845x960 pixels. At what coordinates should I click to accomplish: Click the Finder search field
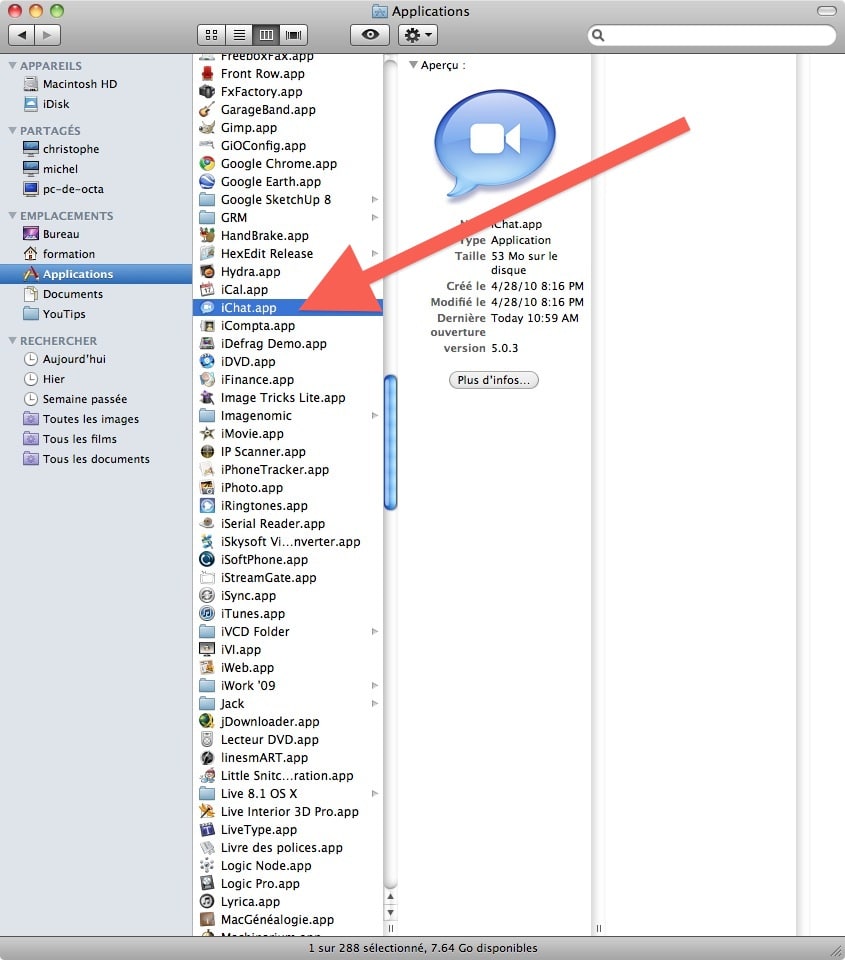point(712,35)
